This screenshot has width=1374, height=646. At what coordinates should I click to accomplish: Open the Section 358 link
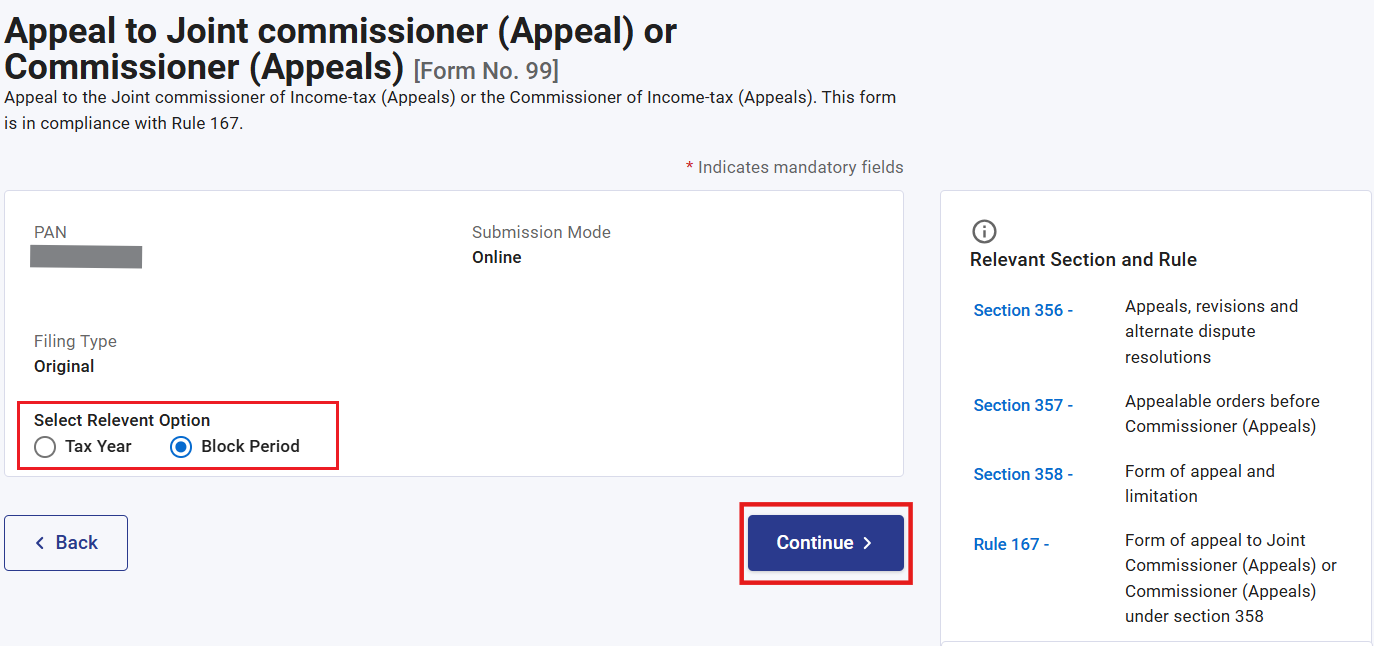1023,474
